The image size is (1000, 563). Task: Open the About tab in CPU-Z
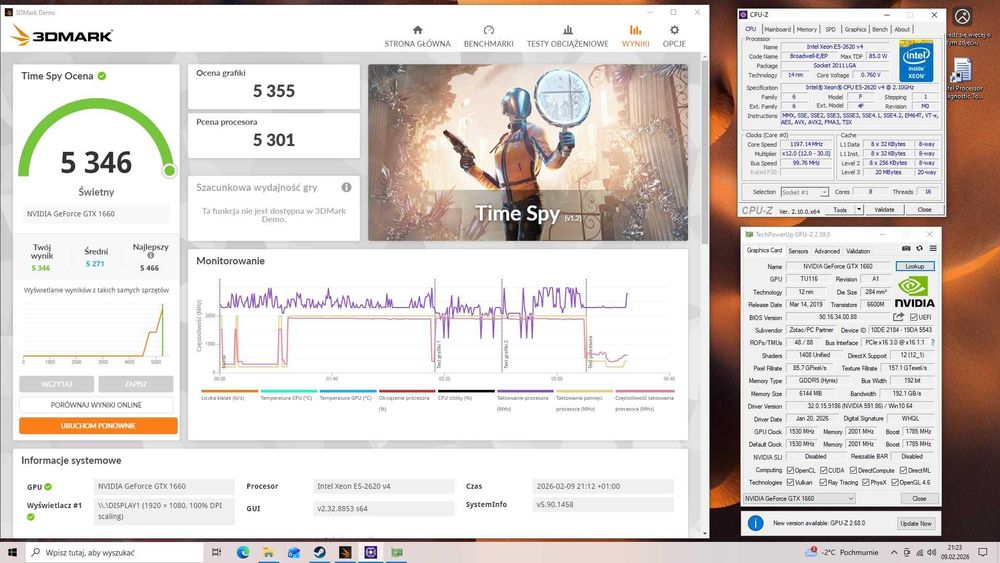pos(902,29)
